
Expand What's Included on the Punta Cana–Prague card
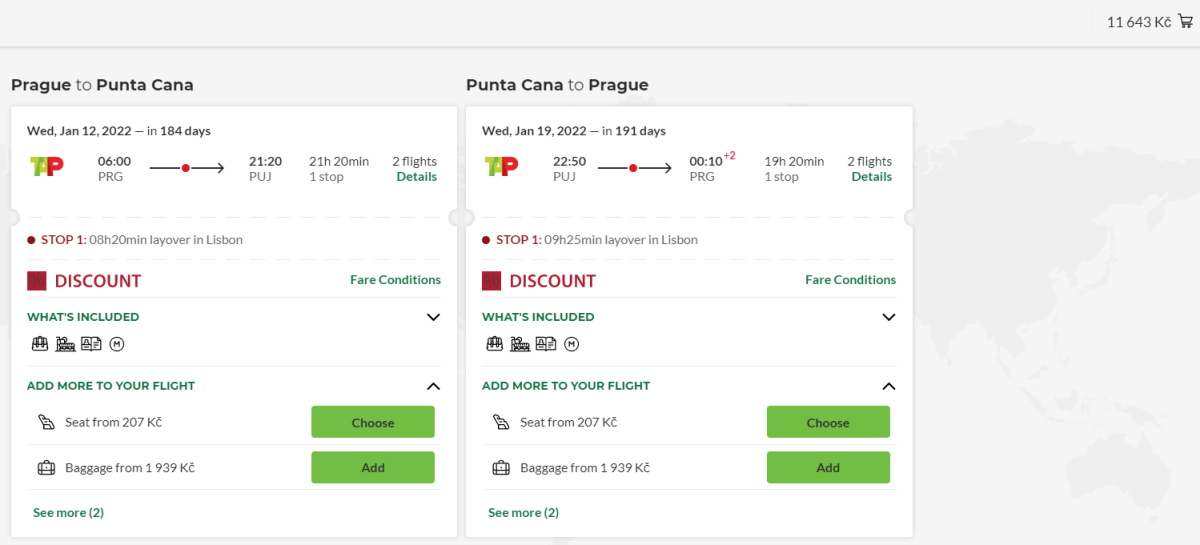pos(888,317)
